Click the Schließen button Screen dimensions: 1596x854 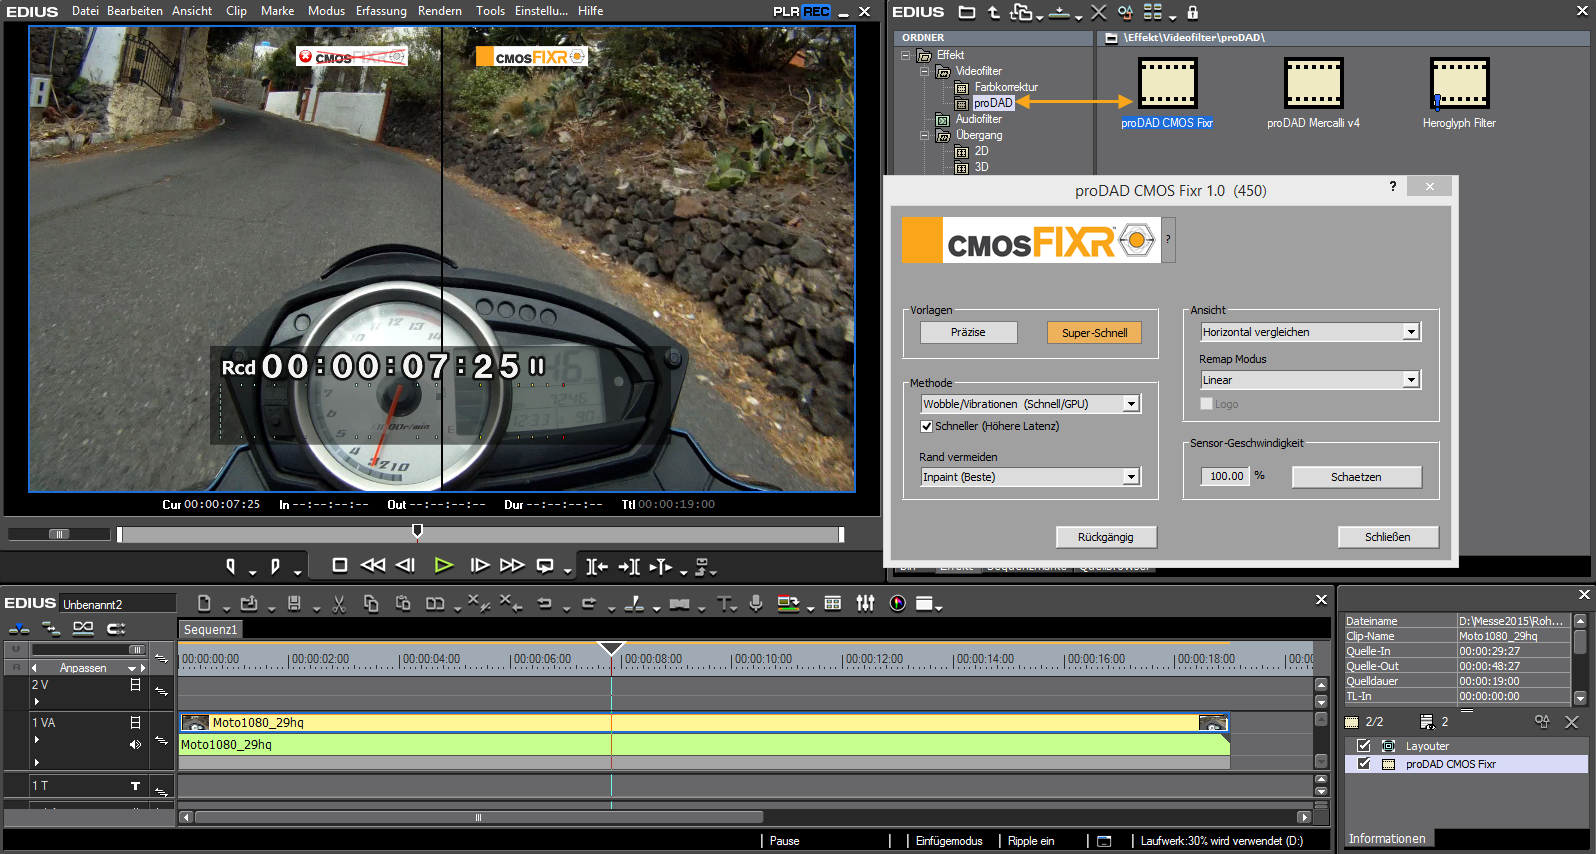[x=1388, y=537]
